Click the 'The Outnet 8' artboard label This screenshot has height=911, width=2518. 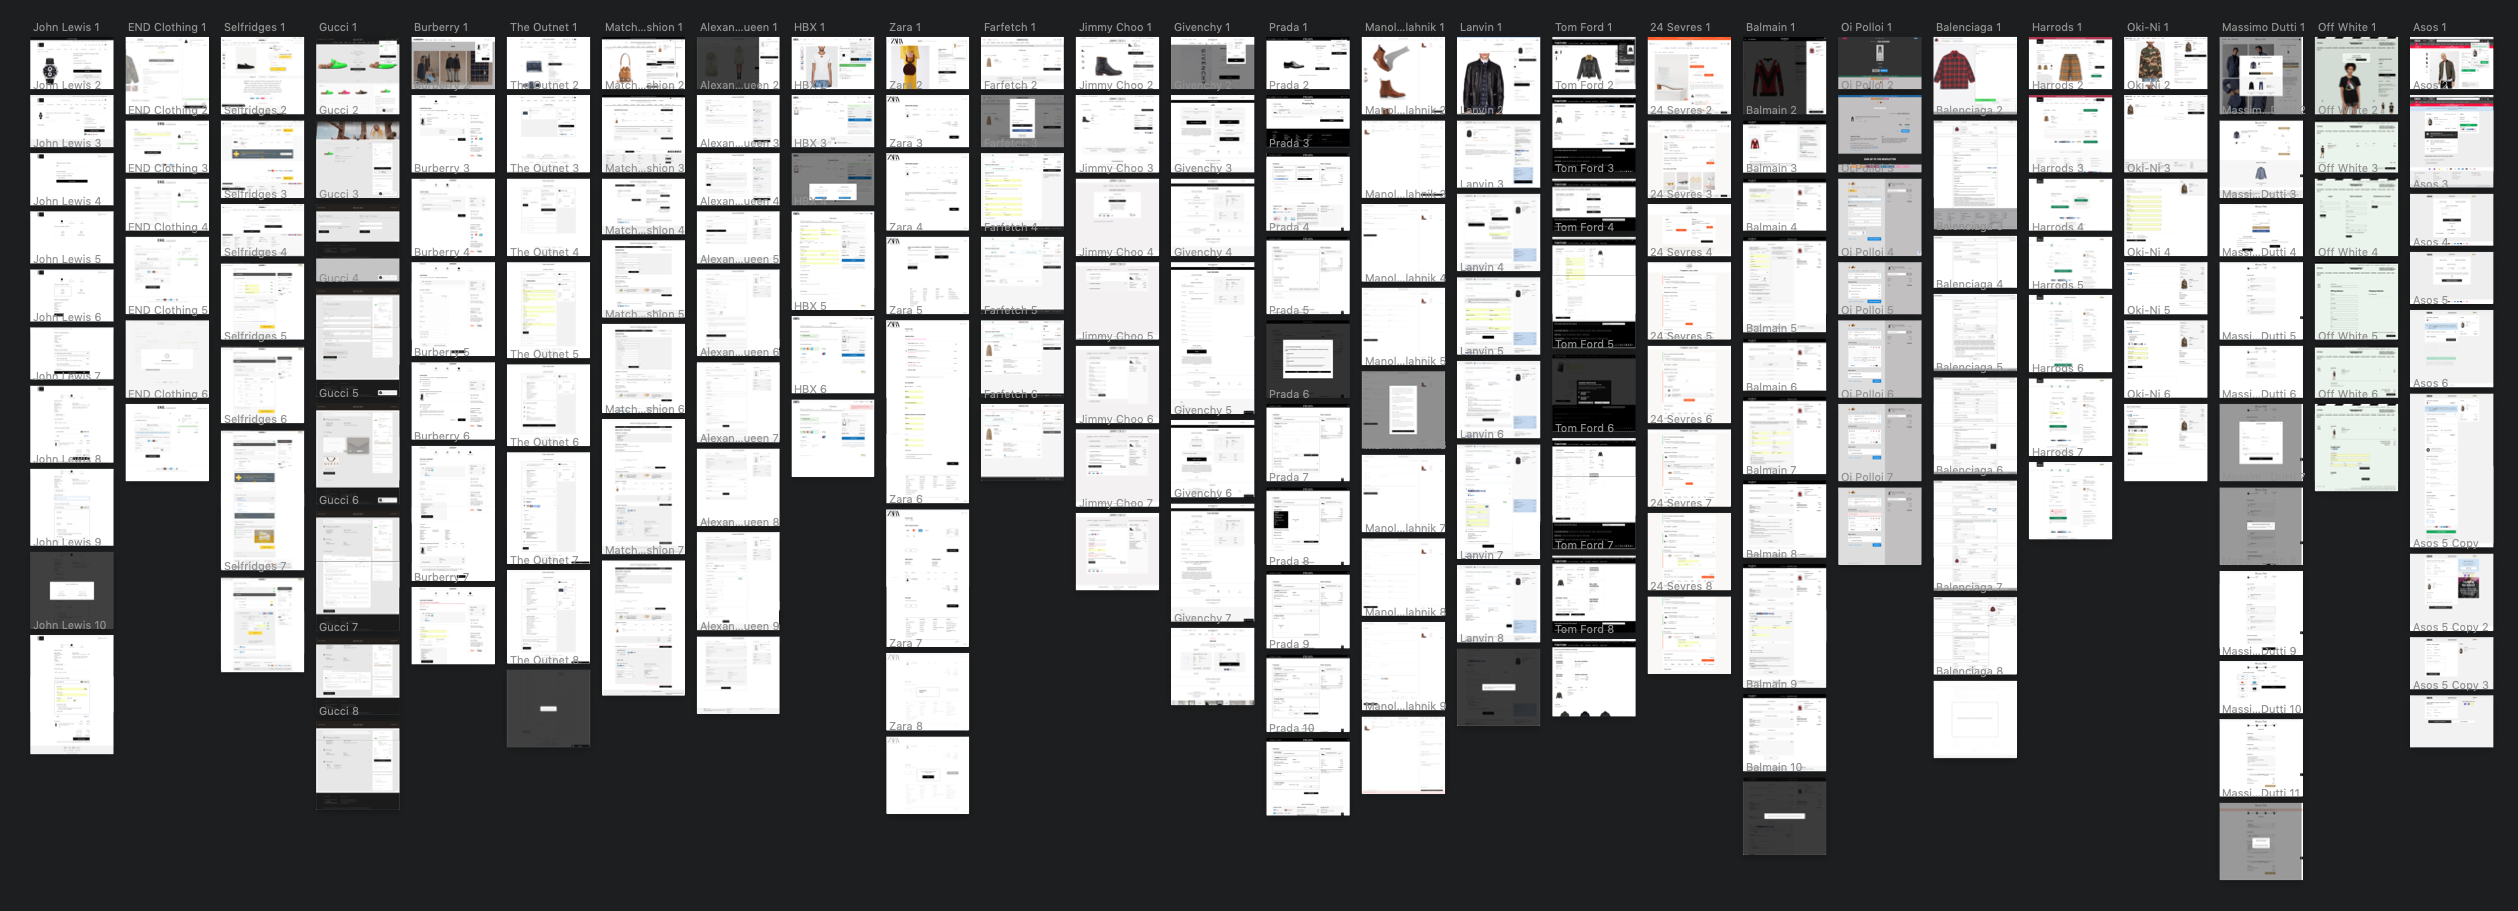tap(544, 660)
